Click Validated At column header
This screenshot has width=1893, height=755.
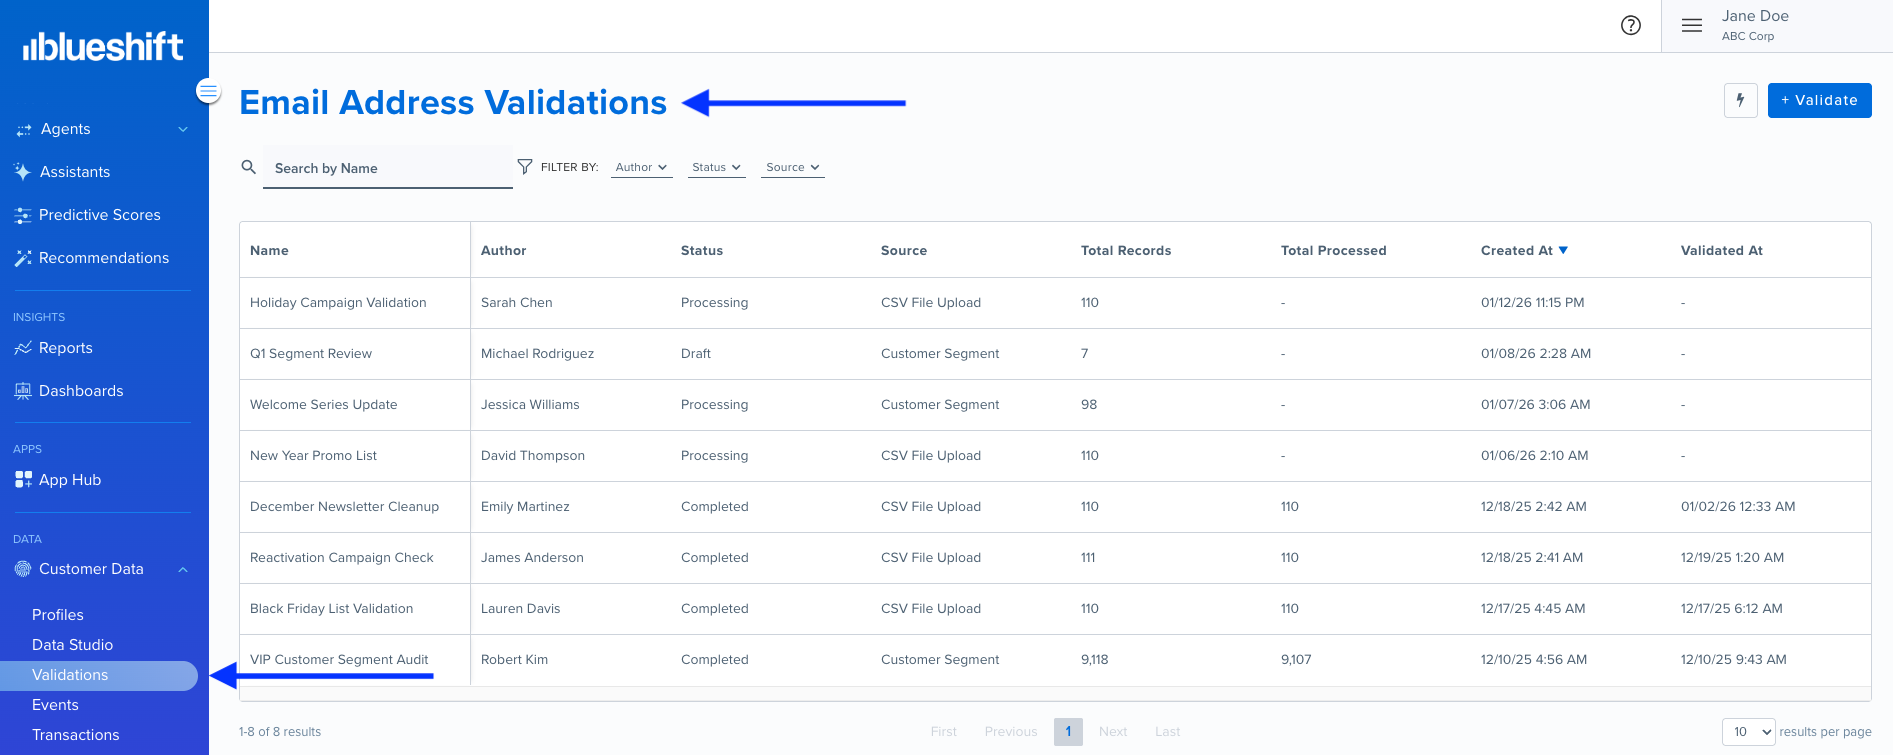[1722, 250]
